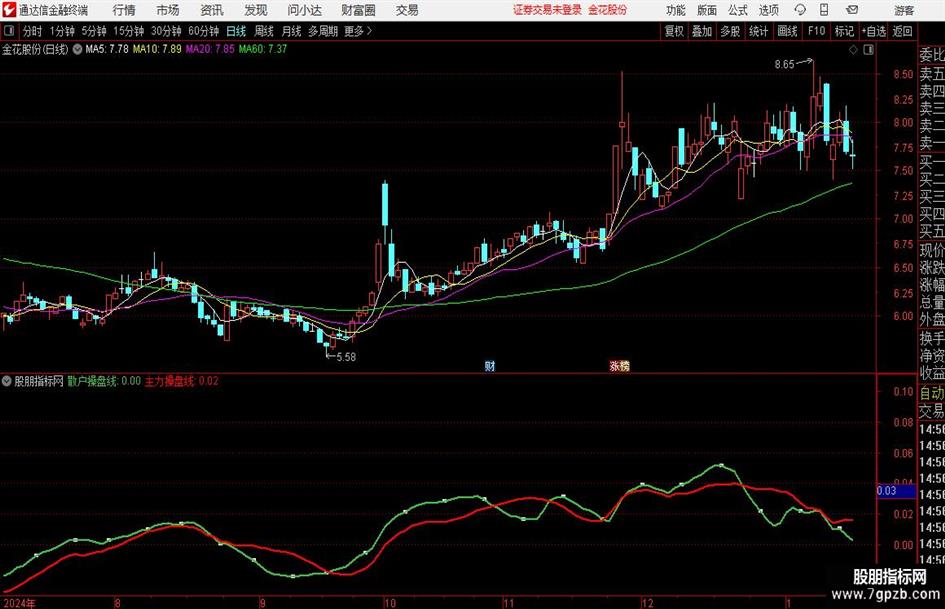Click the 5.58 low price annotation
This screenshot has width=945, height=609.
tap(346, 357)
